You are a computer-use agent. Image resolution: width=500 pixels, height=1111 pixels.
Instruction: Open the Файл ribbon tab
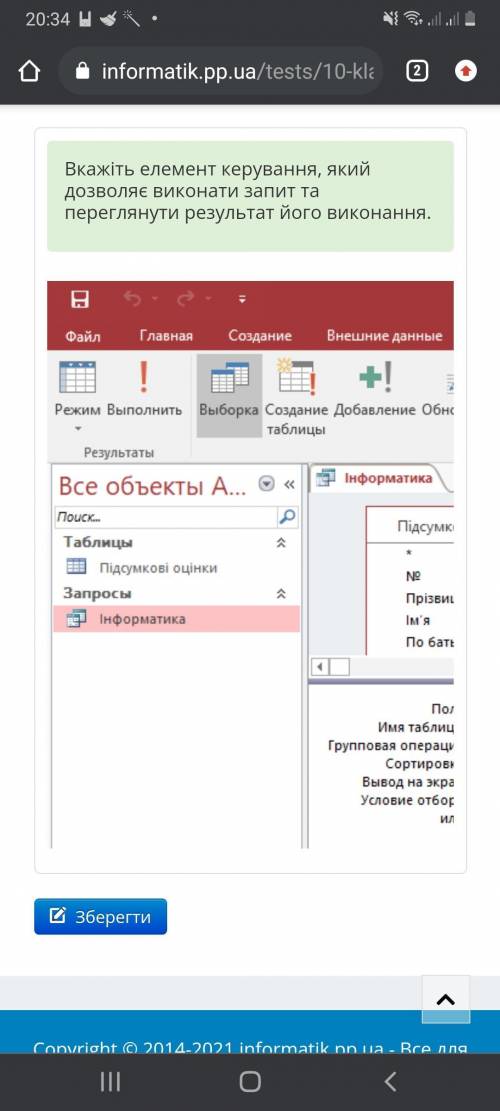(x=83, y=336)
